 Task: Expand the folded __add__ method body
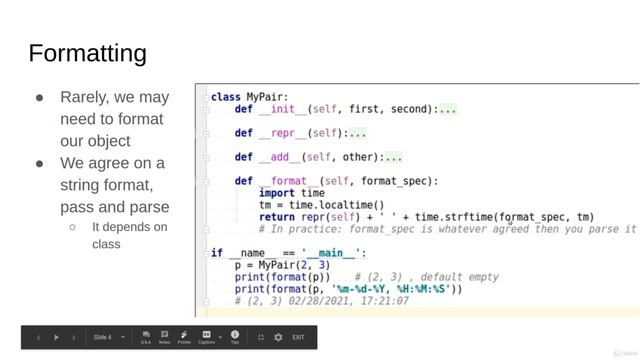point(394,157)
